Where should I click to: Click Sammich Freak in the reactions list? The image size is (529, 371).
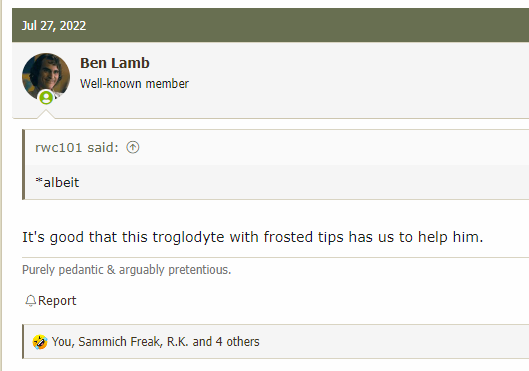120,342
